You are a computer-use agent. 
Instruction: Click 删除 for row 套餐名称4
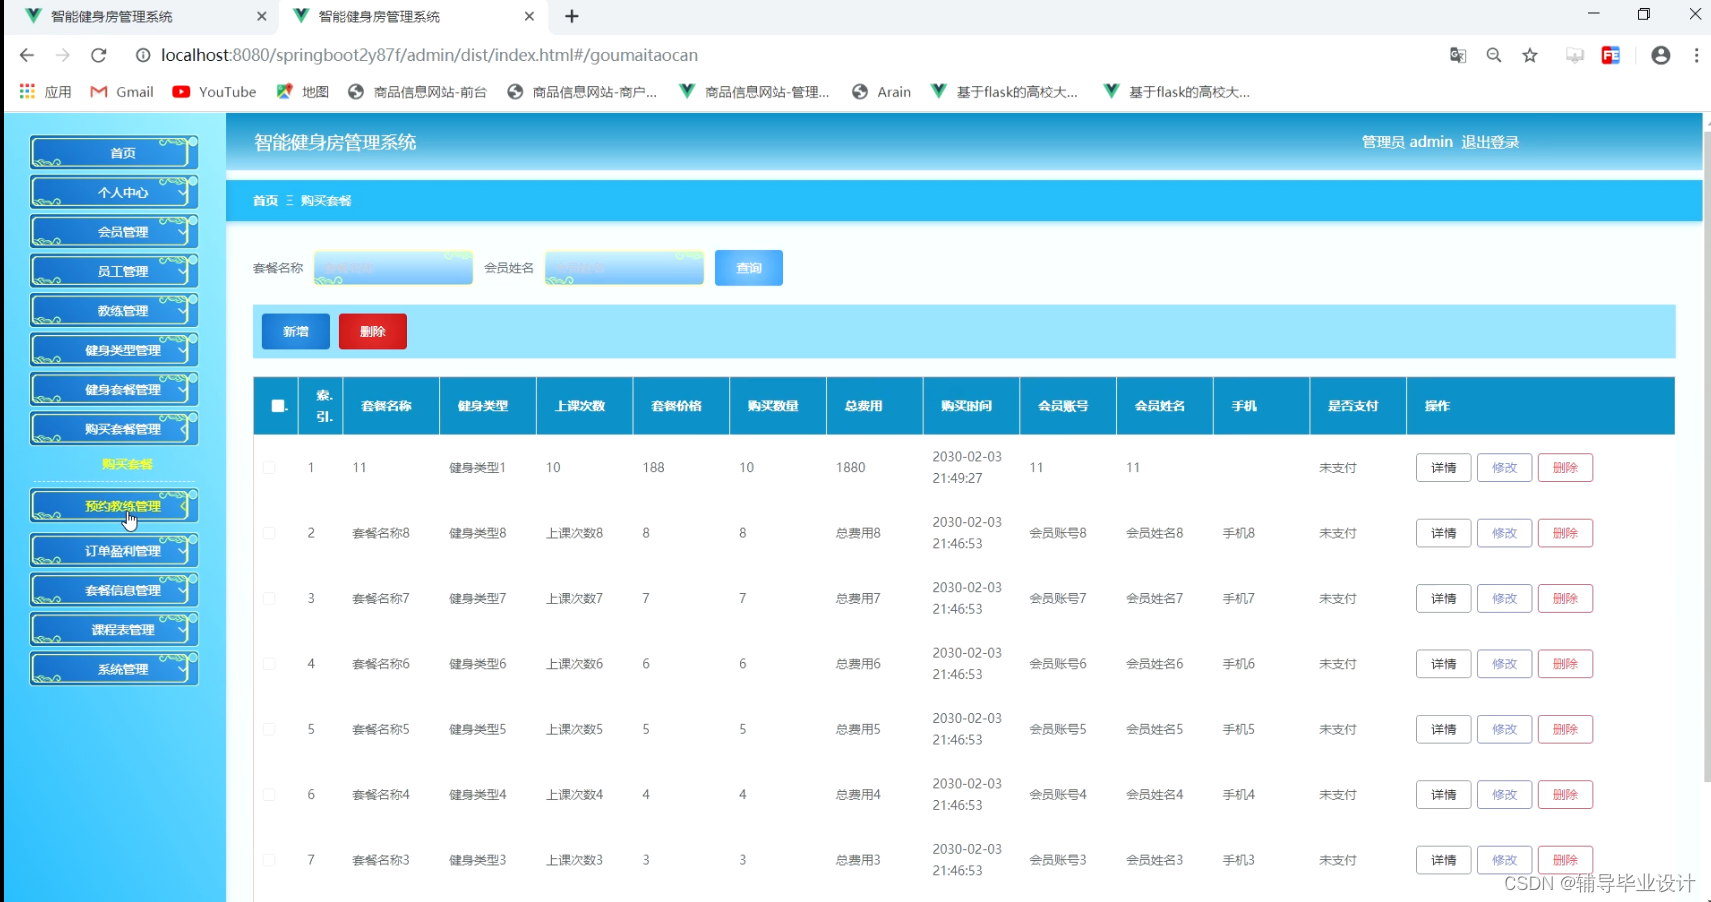(1565, 794)
